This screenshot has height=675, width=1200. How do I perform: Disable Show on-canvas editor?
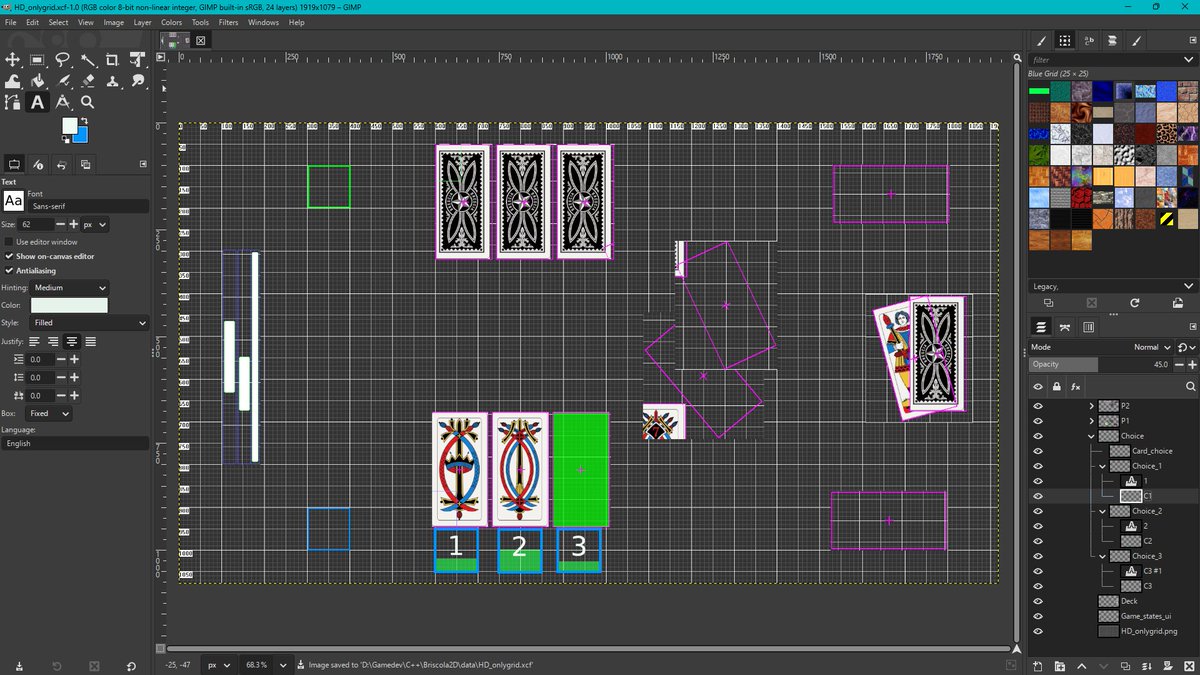click(x=9, y=256)
